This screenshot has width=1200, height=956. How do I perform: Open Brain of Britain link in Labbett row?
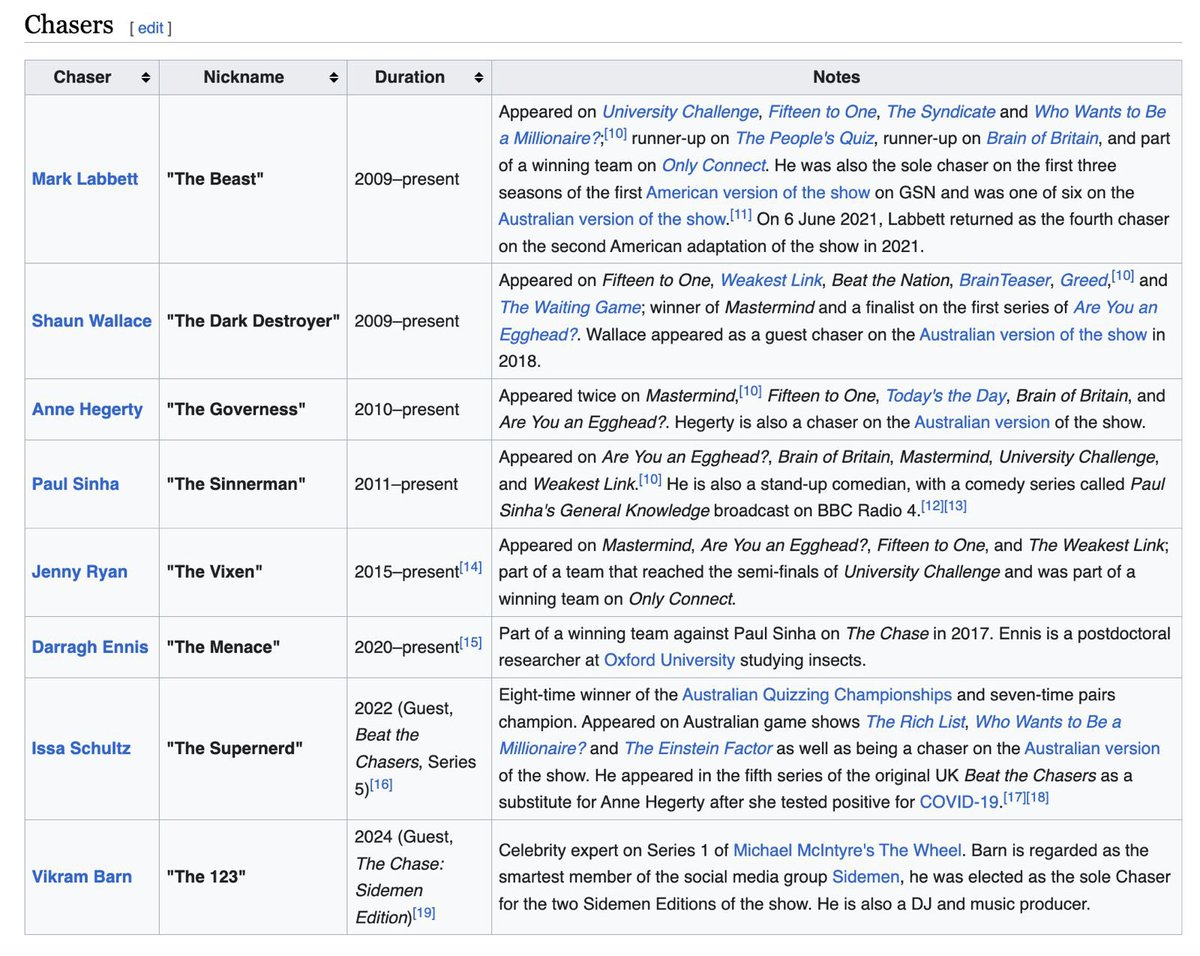tap(1042, 139)
